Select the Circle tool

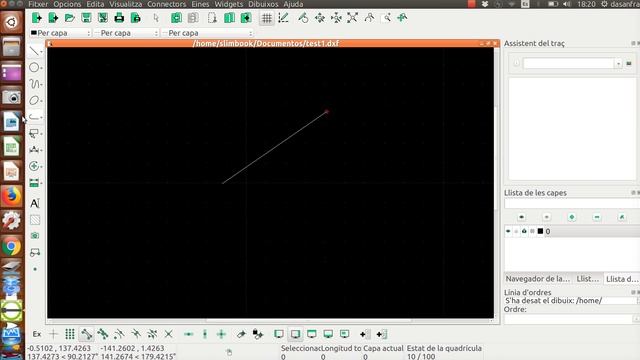tap(35, 67)
